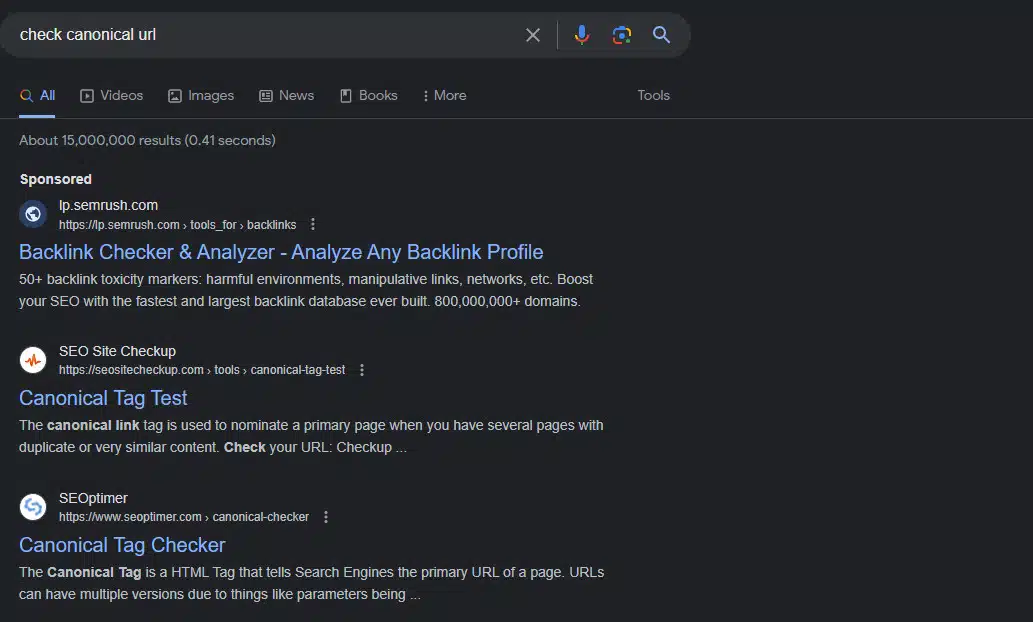Click the Sponsored label
Image resolution: width=1033 pixels, height=622 pixels.
pos(55,179)
